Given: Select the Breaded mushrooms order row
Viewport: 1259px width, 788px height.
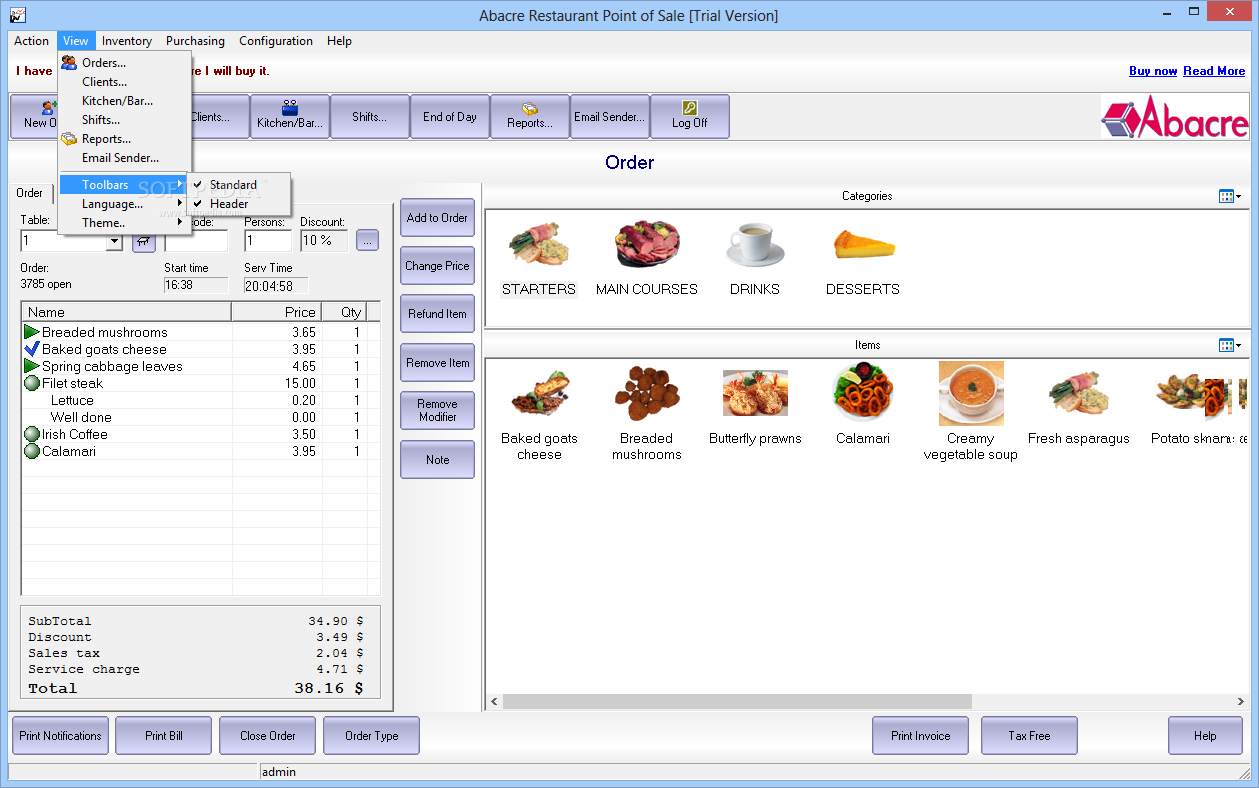Looking at the screenshot, I should [x=200, y=332].
